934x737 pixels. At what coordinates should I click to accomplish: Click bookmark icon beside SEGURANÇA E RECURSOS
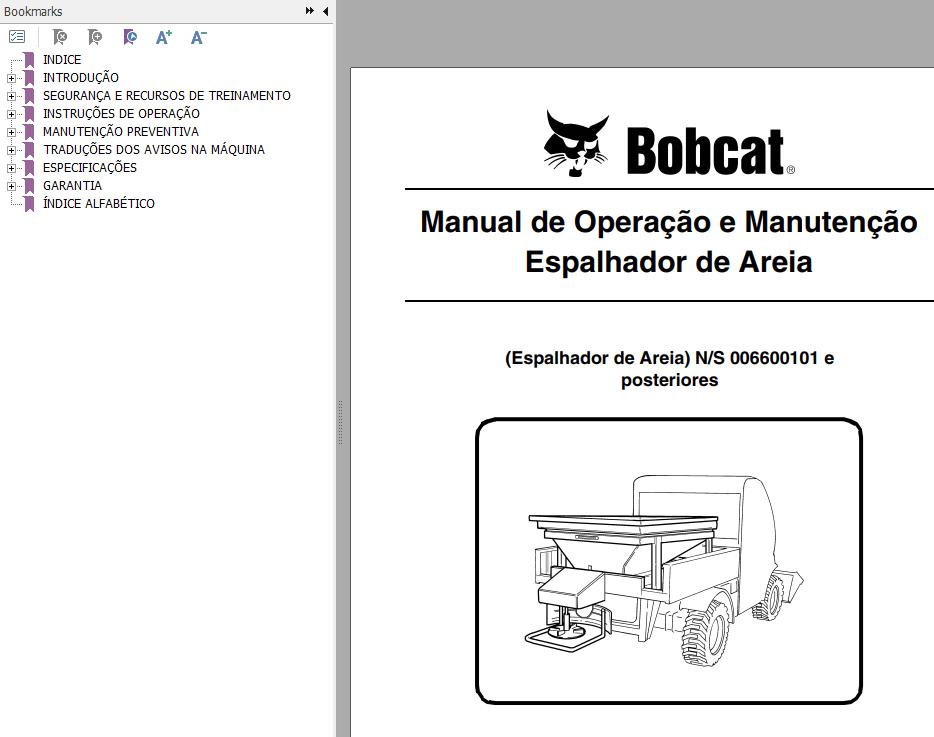pyautogui.click(x=29, y=96)
